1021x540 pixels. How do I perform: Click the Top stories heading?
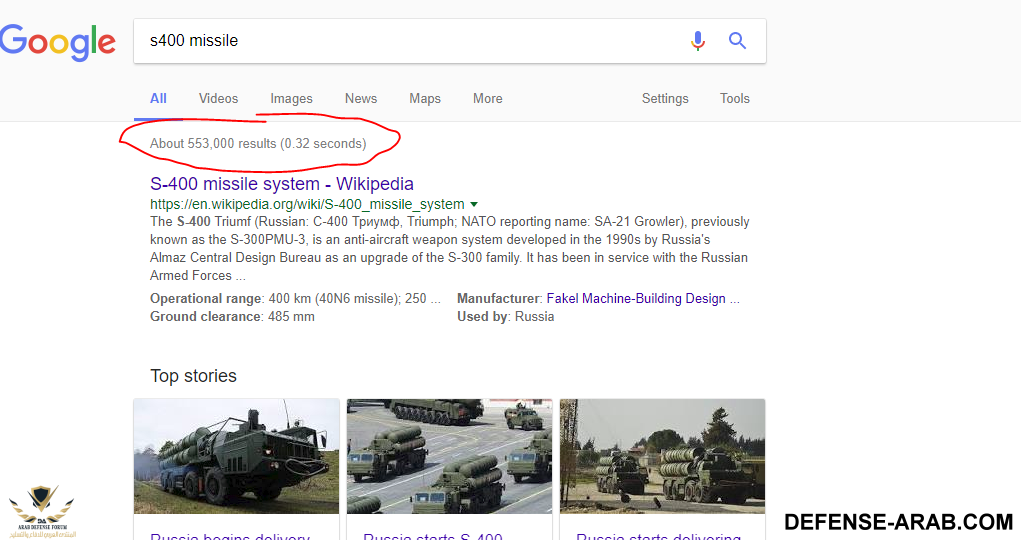click(193, 376)
